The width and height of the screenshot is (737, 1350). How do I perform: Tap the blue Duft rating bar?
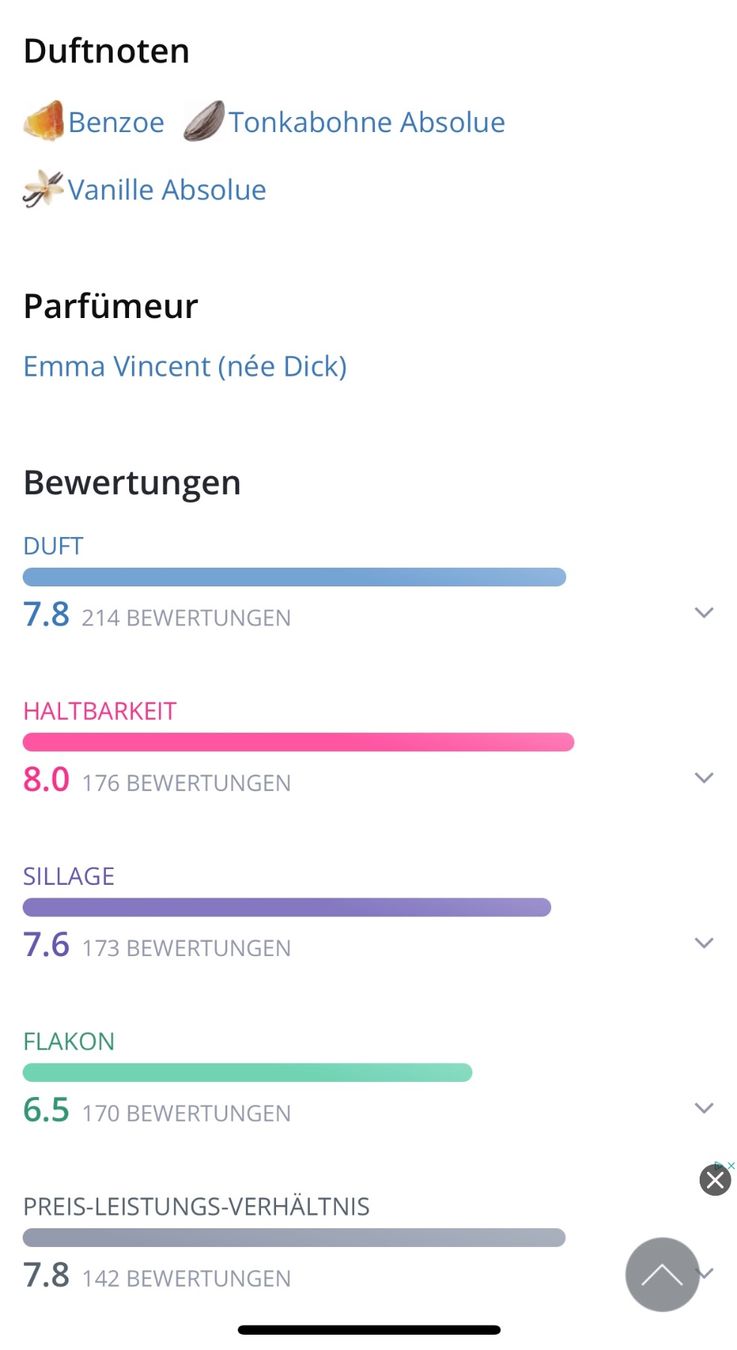294,577
